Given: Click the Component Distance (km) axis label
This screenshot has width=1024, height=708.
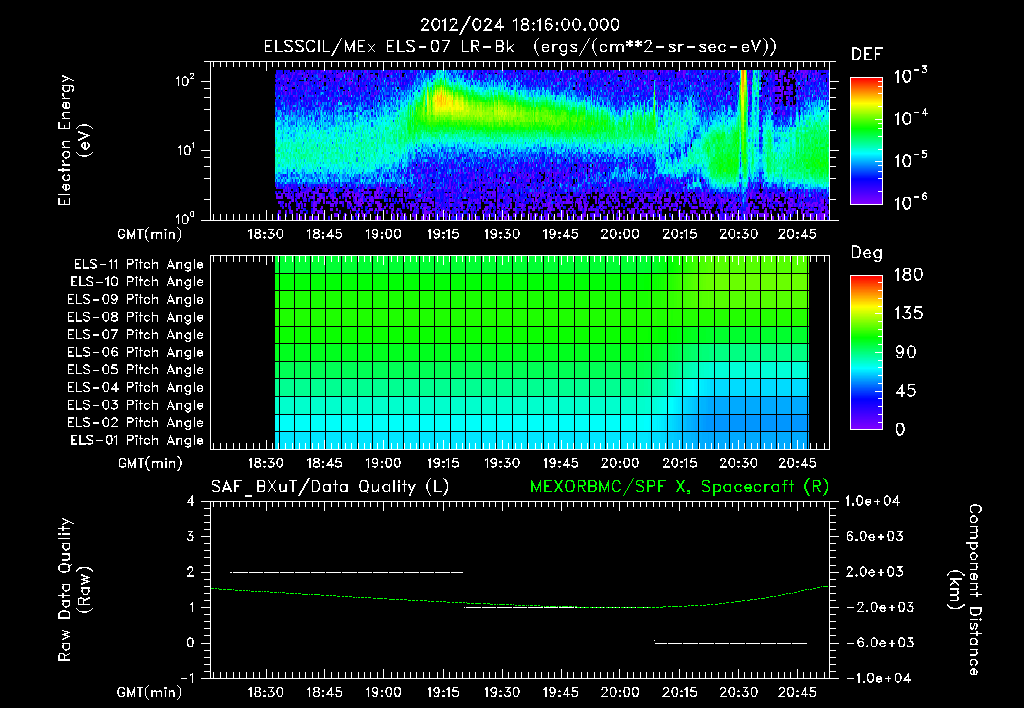Looking at the screenshot, I should 965,590.
